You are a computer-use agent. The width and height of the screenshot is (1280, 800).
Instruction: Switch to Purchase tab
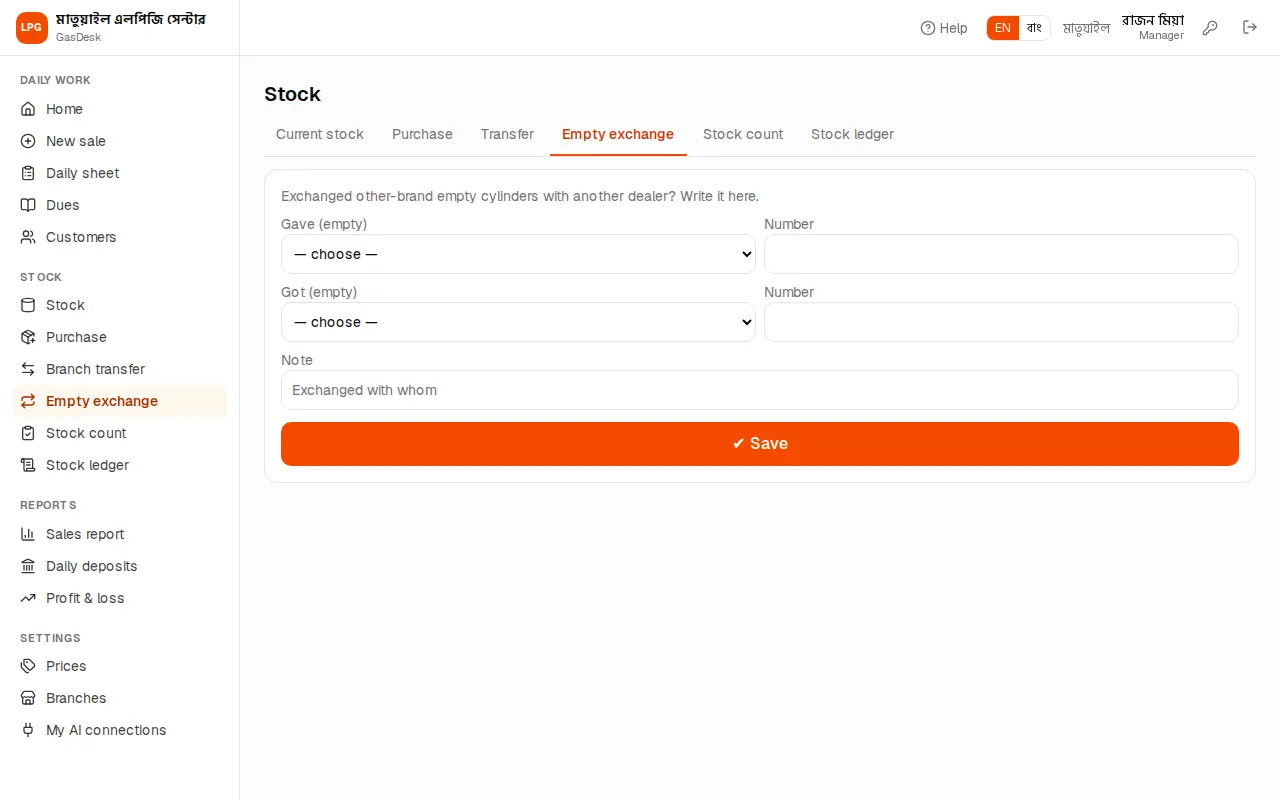click(422, 134)
